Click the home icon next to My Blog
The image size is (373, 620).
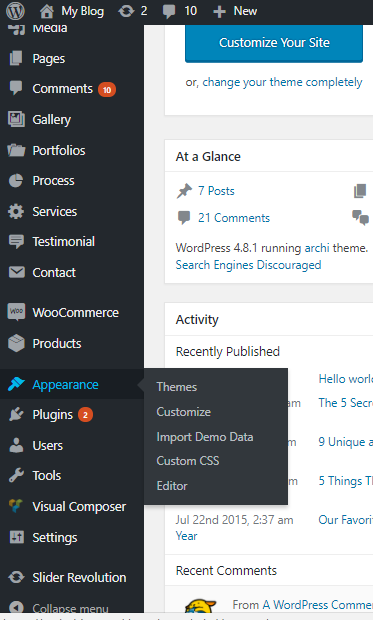[x=47, y=11]
